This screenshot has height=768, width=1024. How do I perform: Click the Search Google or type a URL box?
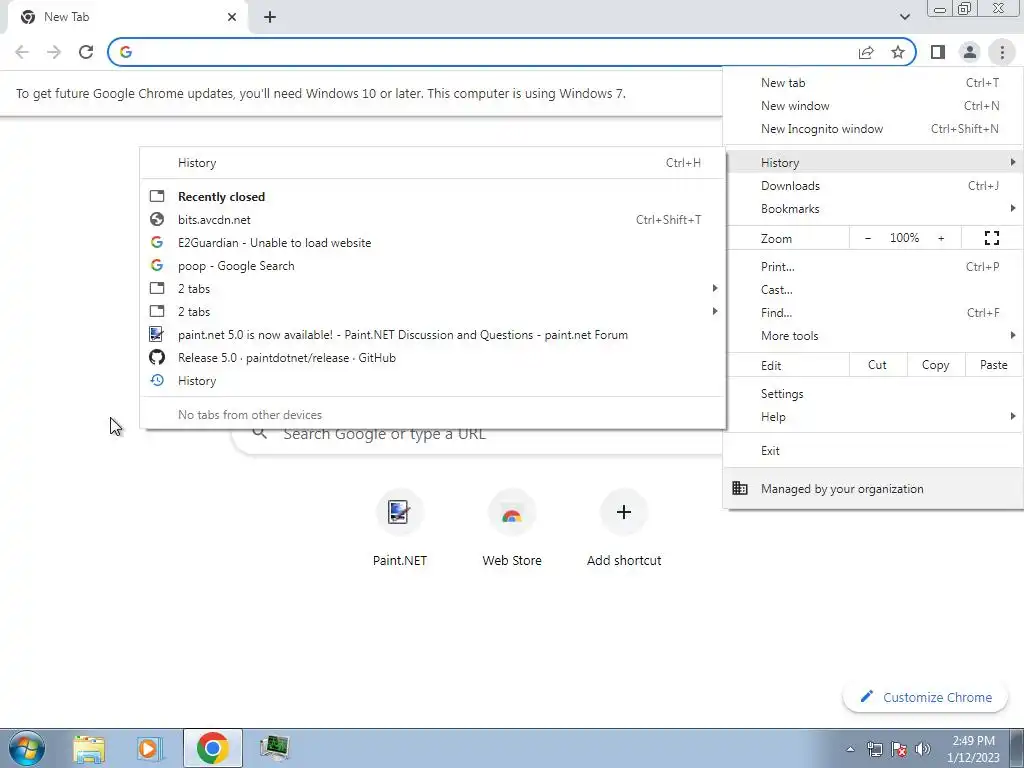[479, 443]
